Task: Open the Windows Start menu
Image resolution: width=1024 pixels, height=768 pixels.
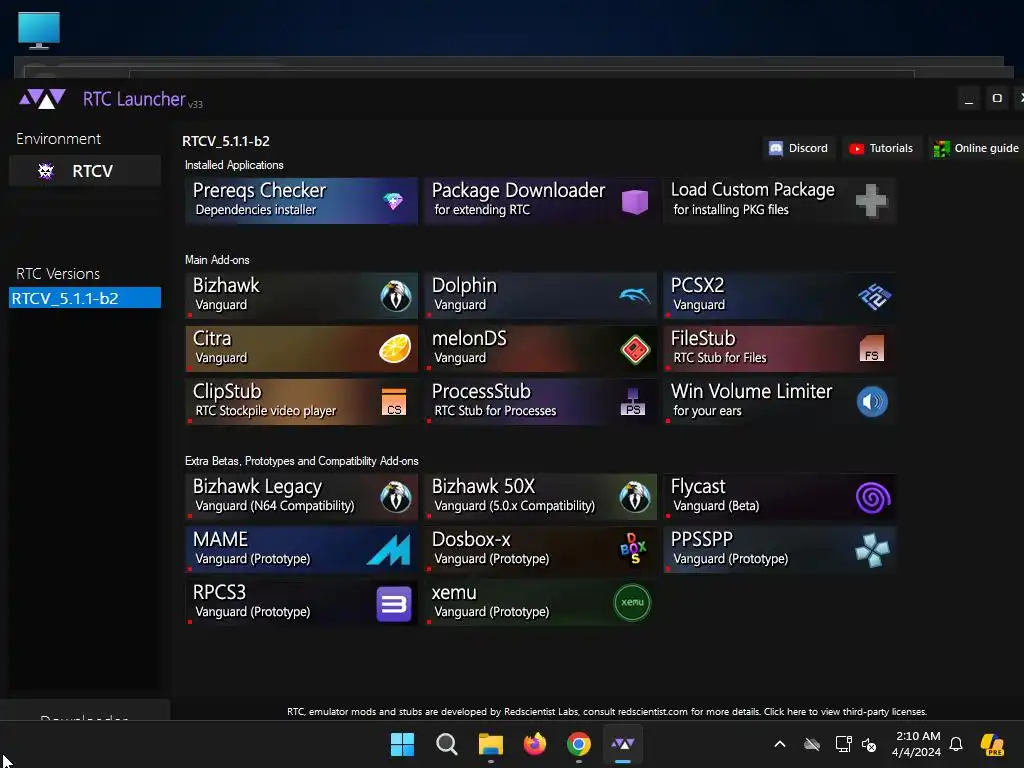Action: pyautogui.click(x=402, y=744)
